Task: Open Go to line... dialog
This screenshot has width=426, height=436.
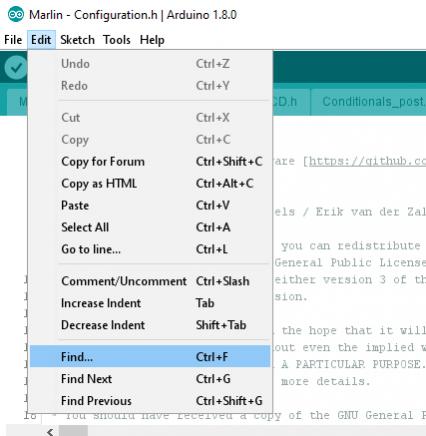Action: pos(150,249)
